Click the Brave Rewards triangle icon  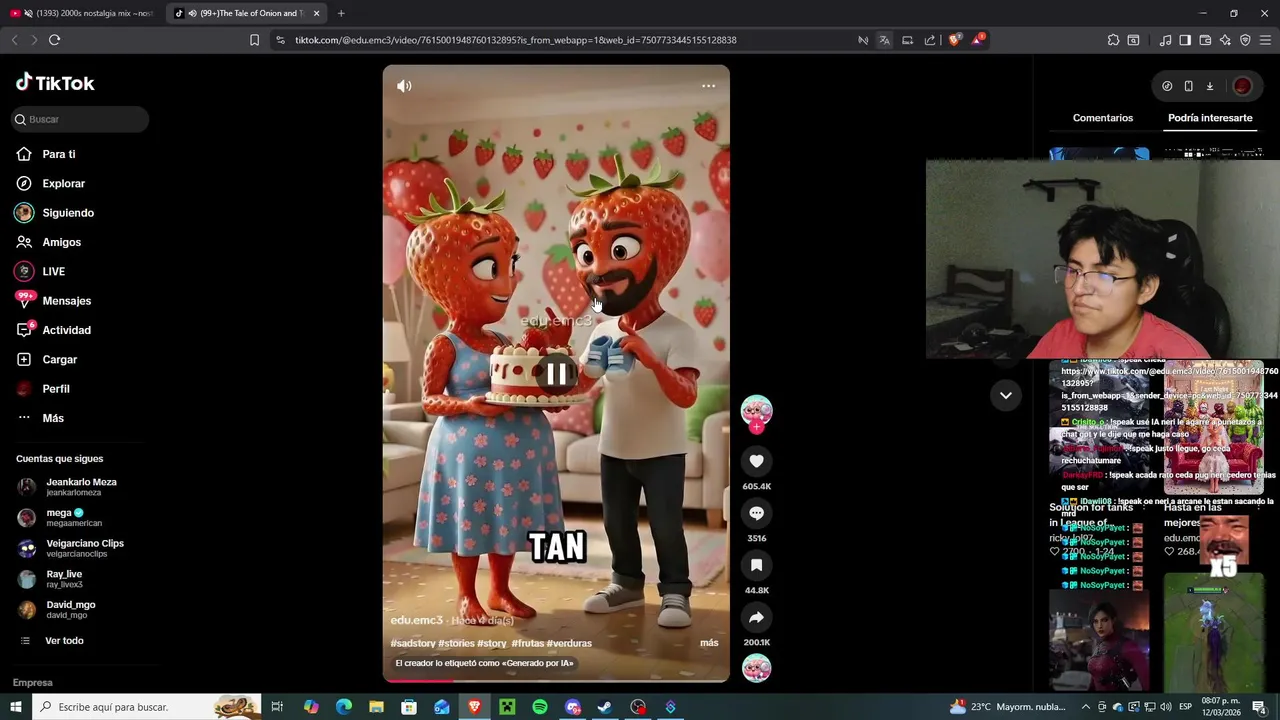coord(978,40)
